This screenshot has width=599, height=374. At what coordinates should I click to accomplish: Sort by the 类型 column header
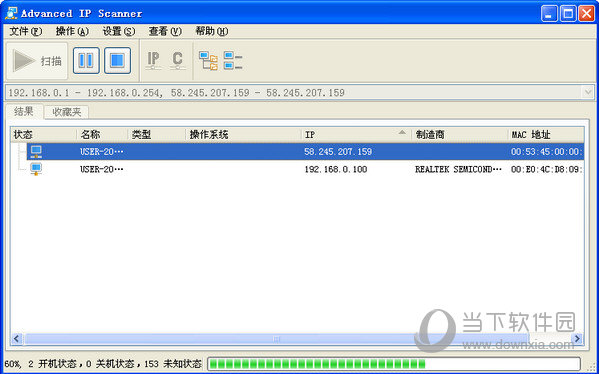(x=157, y=134)
